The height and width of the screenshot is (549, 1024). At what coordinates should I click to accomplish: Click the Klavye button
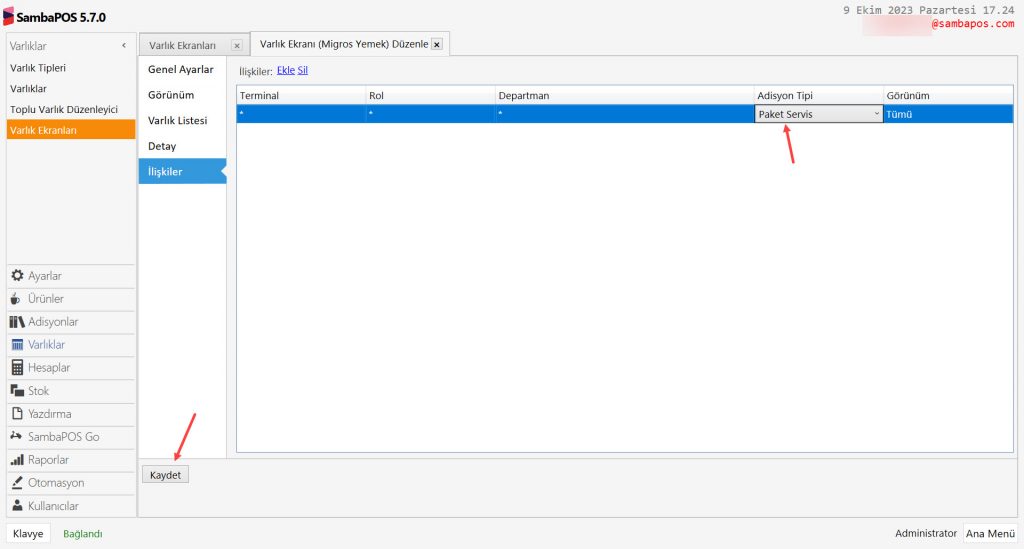(x=28, y=534)
